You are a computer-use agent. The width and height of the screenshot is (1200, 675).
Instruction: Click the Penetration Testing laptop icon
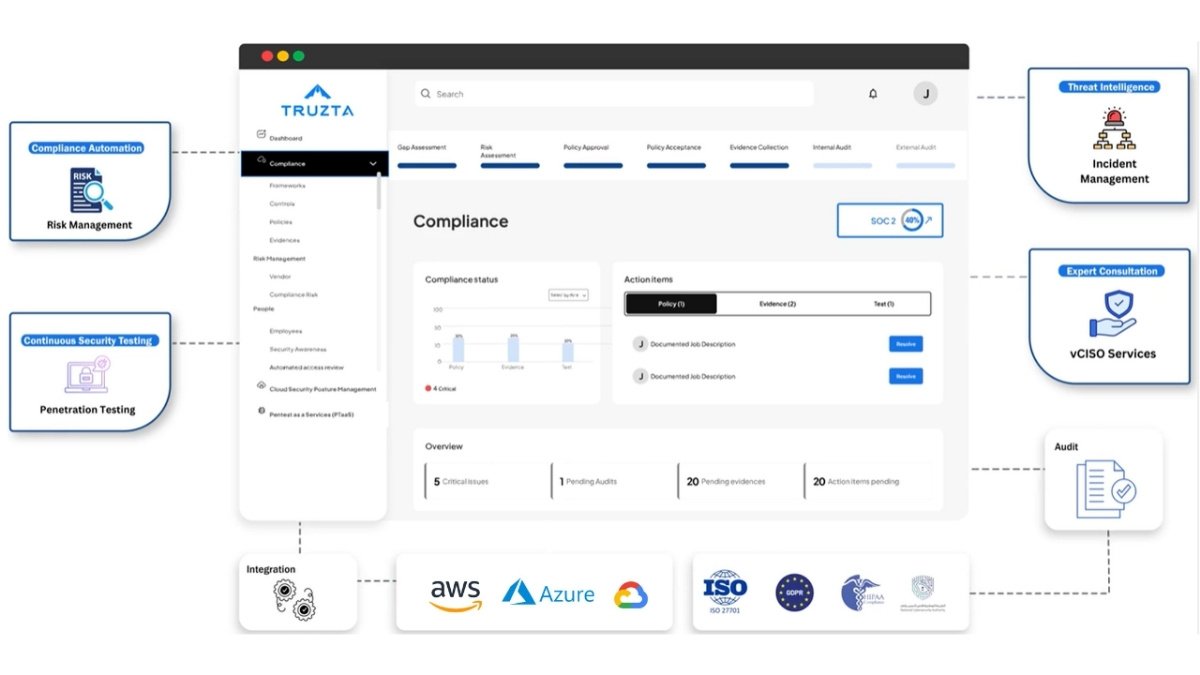pyautogui.click(x=88, y=375)
